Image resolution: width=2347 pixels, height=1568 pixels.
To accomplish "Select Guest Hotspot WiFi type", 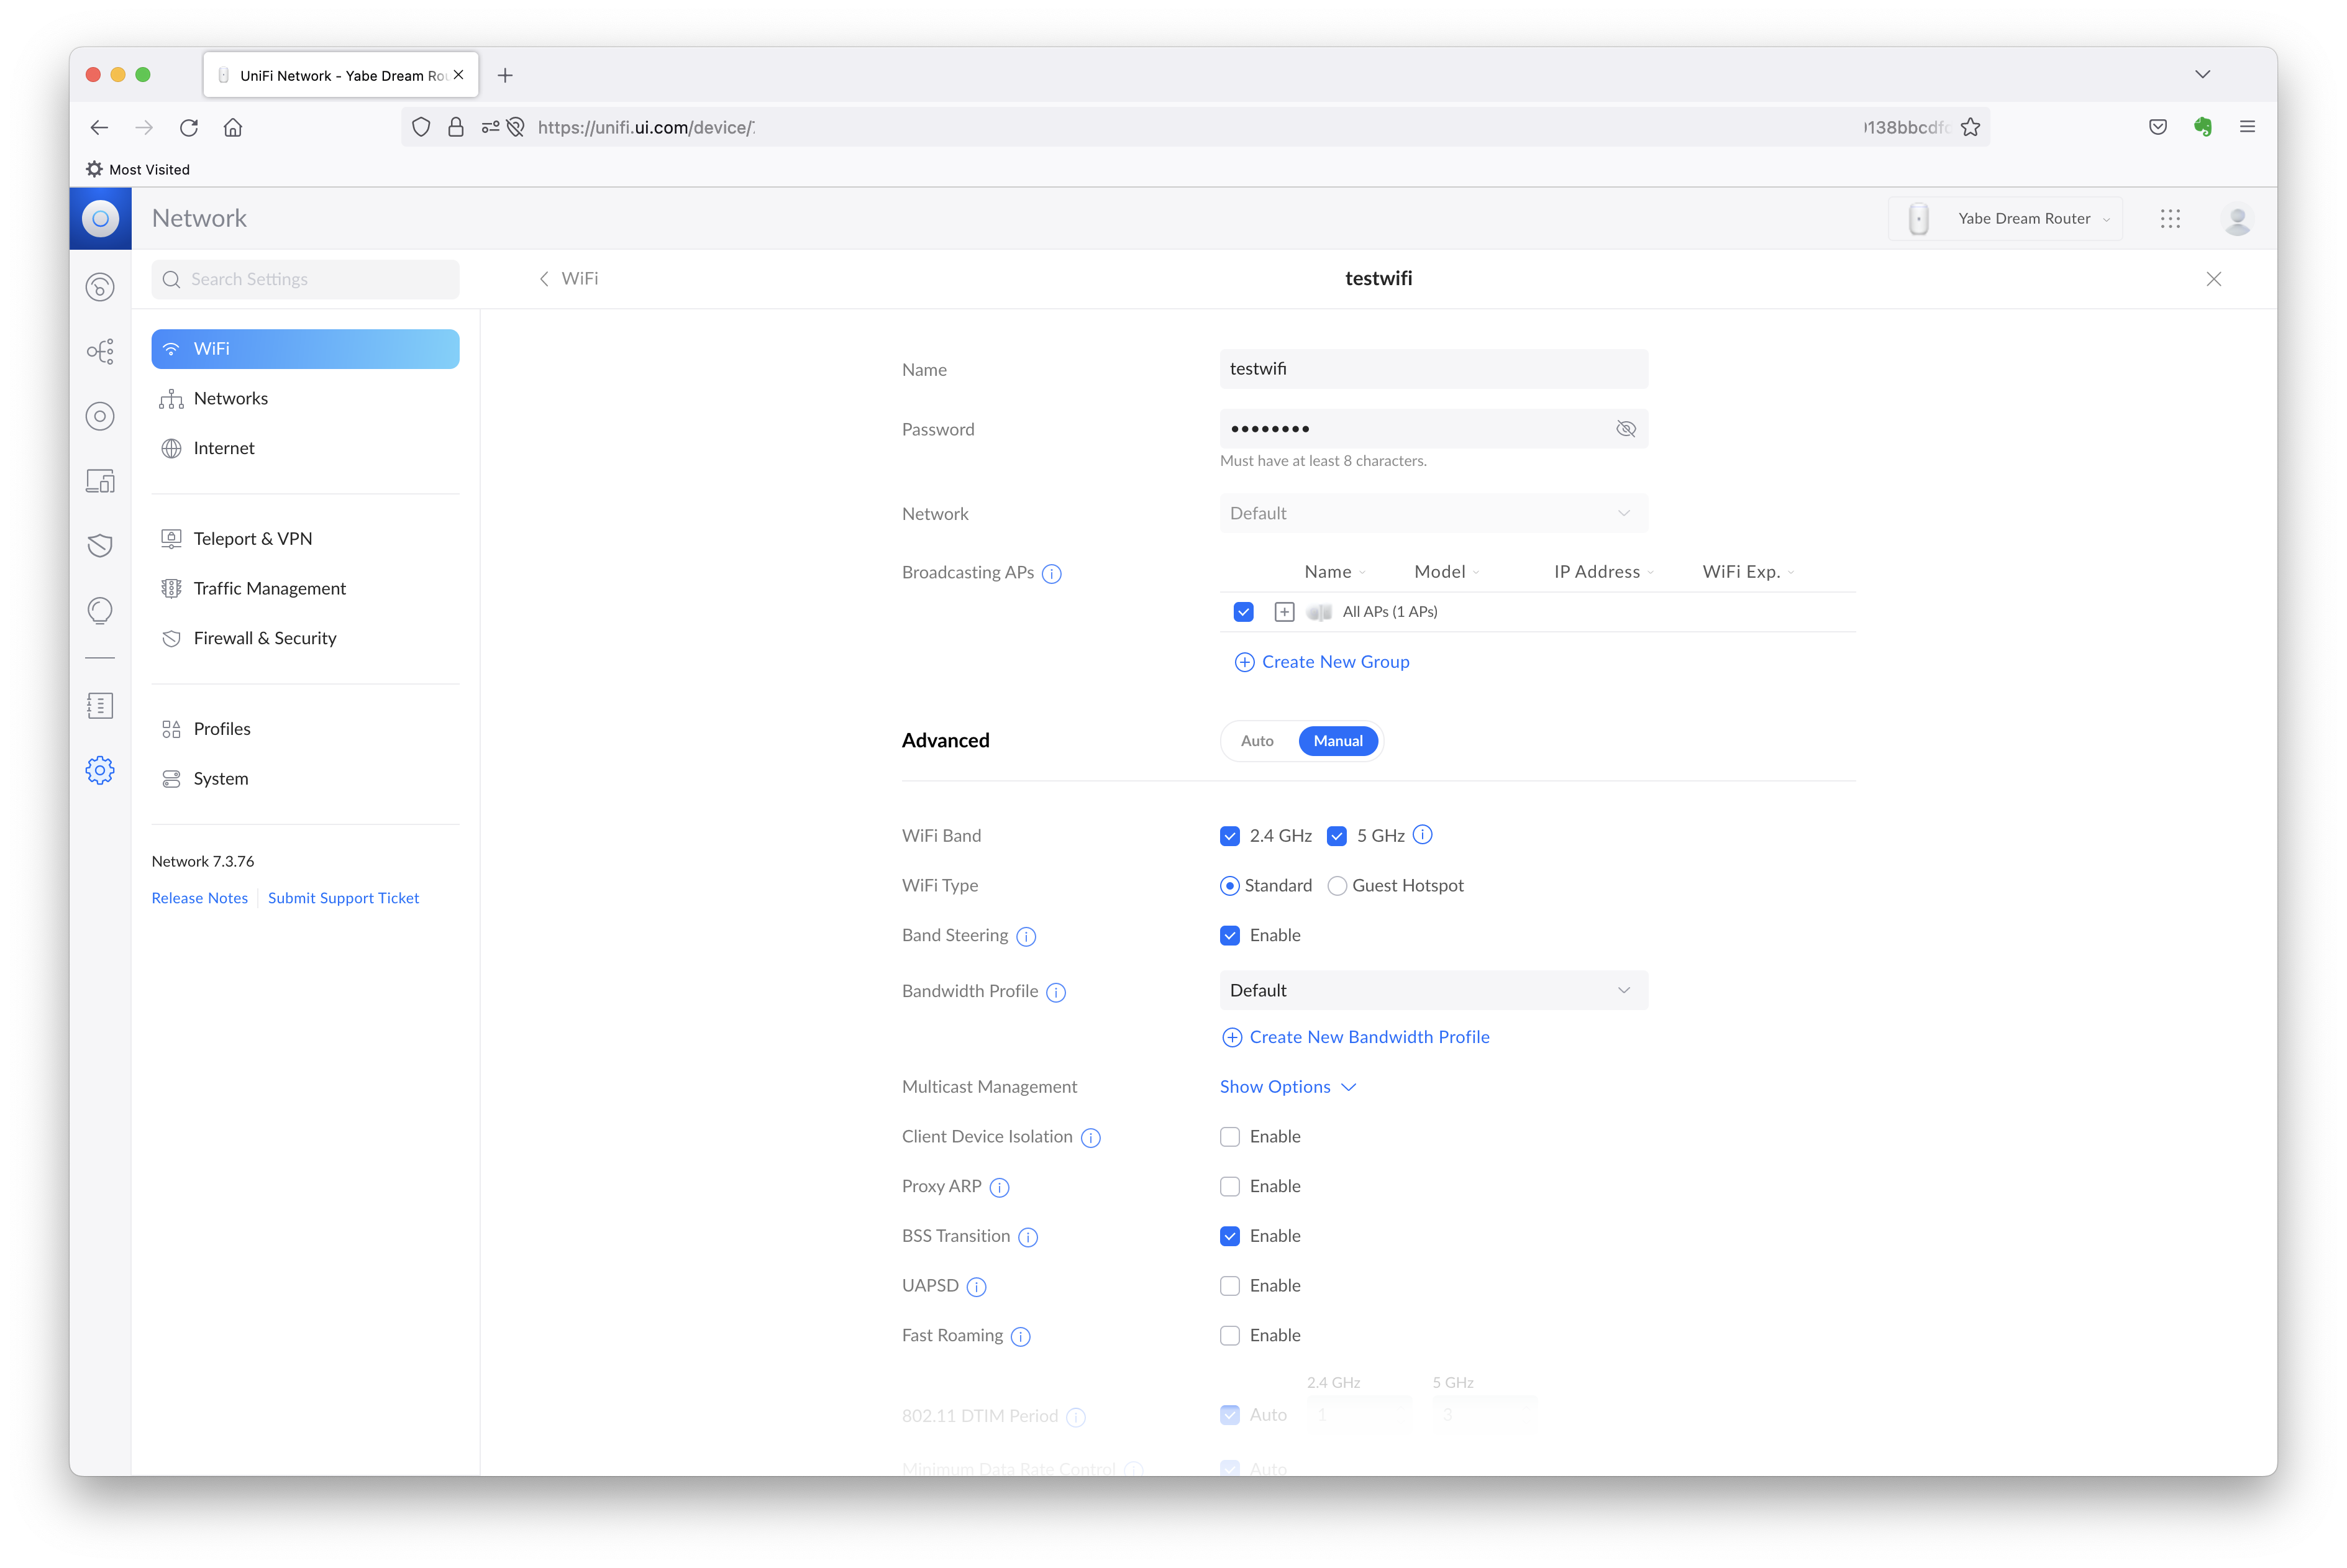I will click(x=1337, y=886).
